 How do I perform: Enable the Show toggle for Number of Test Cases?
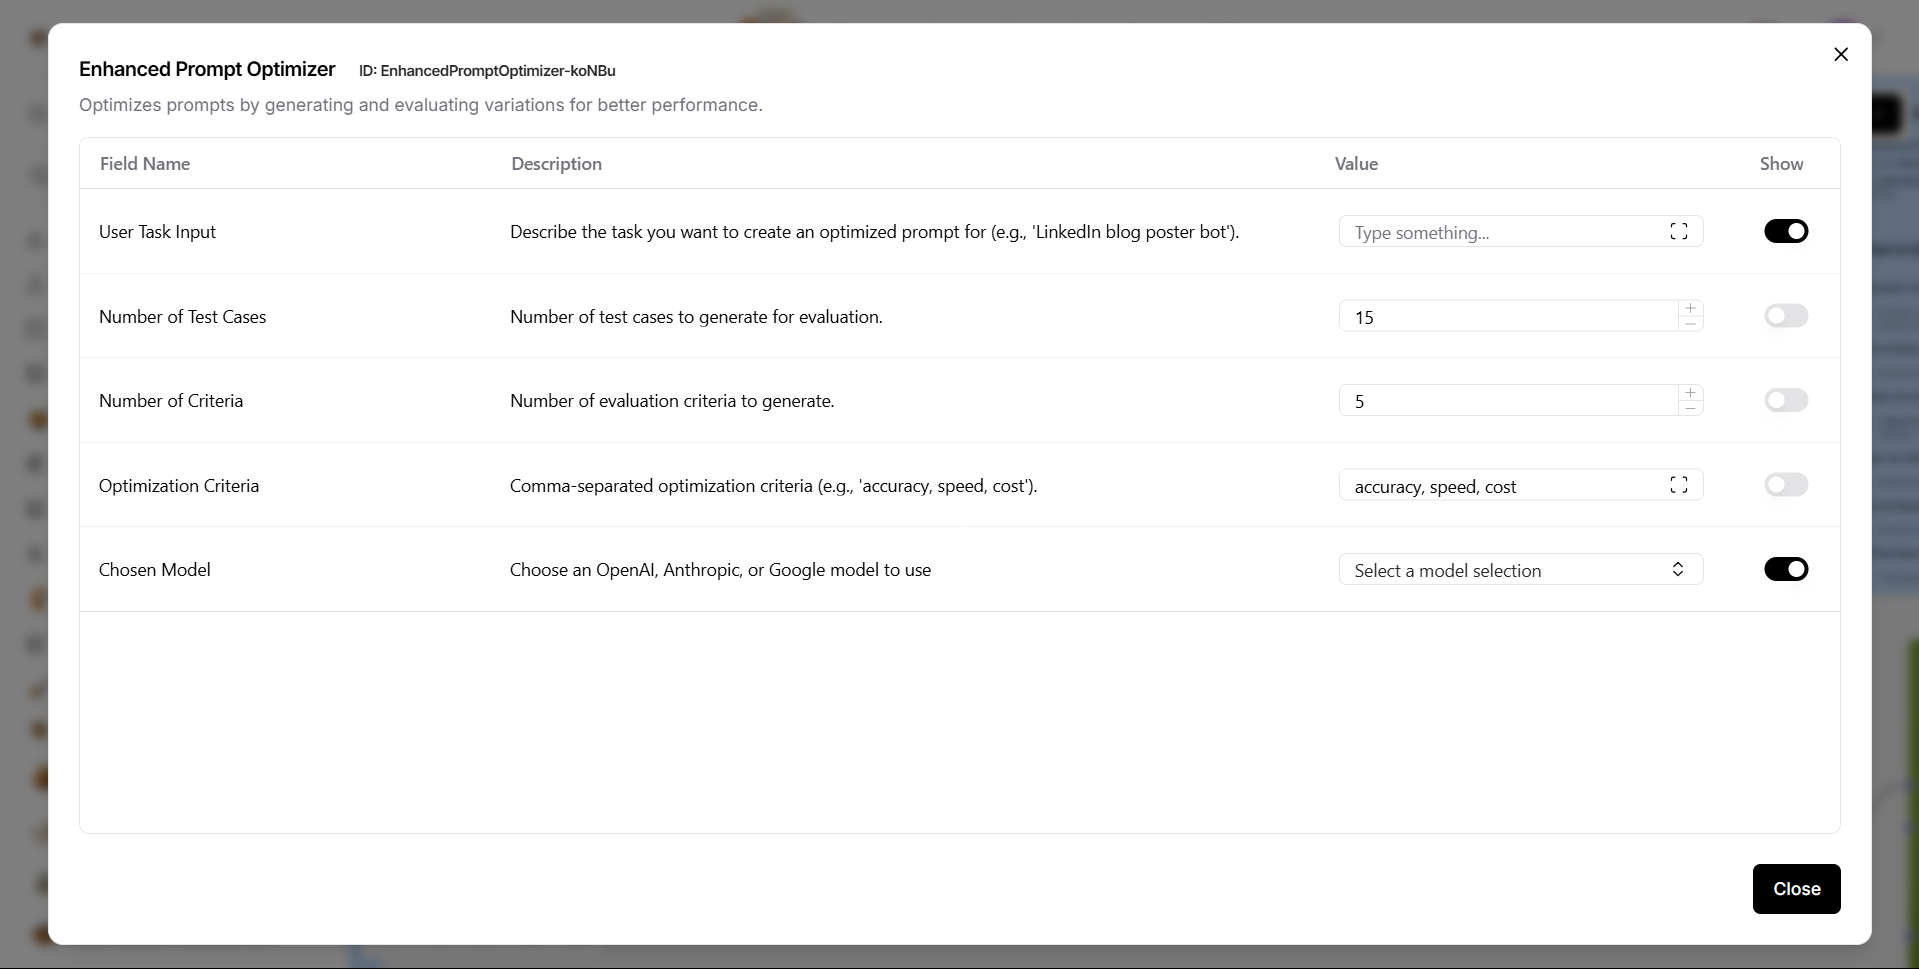coord(1787,316)
